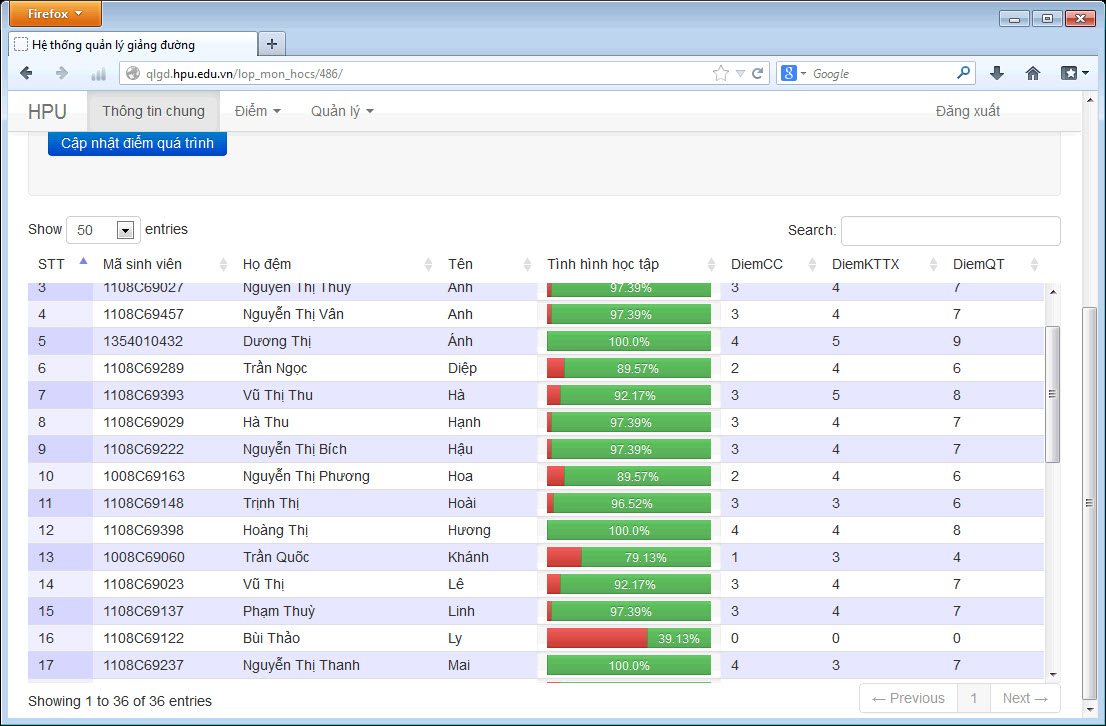Reload the page

758,73
